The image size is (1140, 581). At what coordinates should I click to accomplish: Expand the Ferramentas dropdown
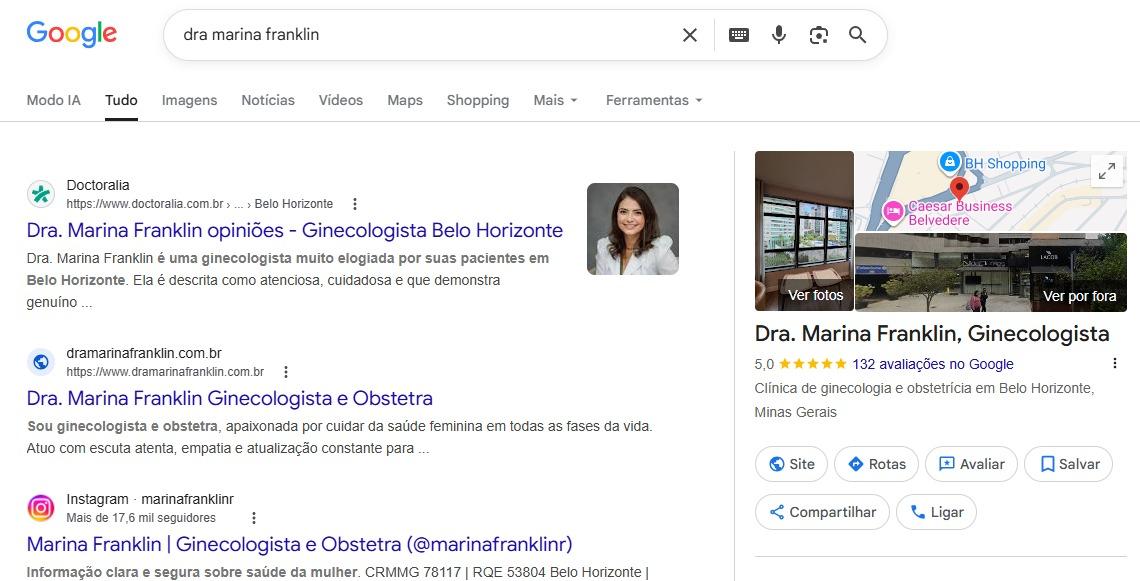coord(654,100)
